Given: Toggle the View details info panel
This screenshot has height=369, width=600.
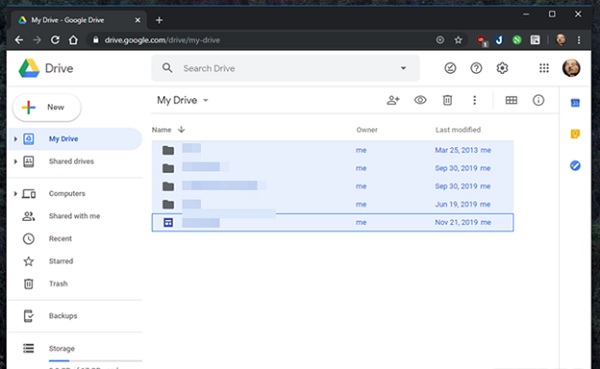Looking at the screenshot, I should click(x=538, y=100).
